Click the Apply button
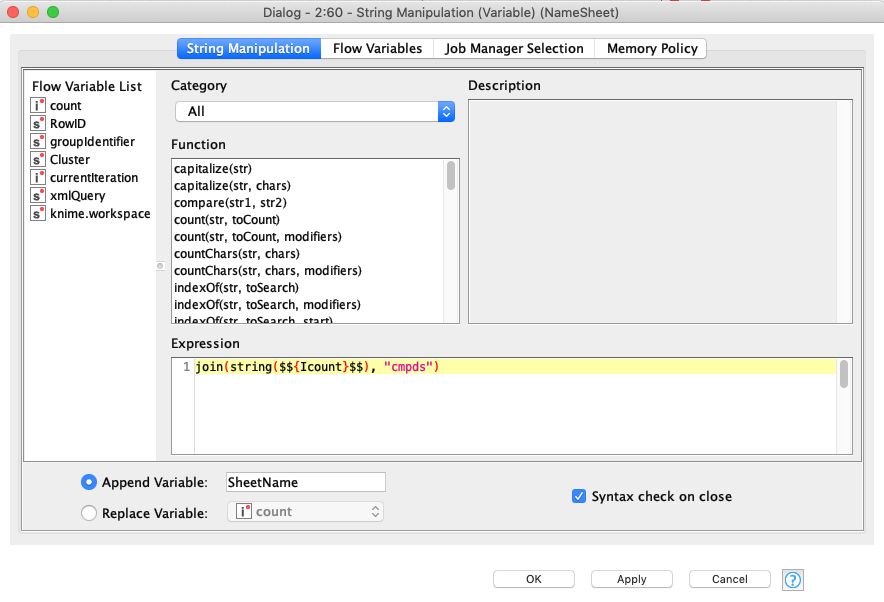This screenshot has height=602, width=884. (x=631, y=579)
